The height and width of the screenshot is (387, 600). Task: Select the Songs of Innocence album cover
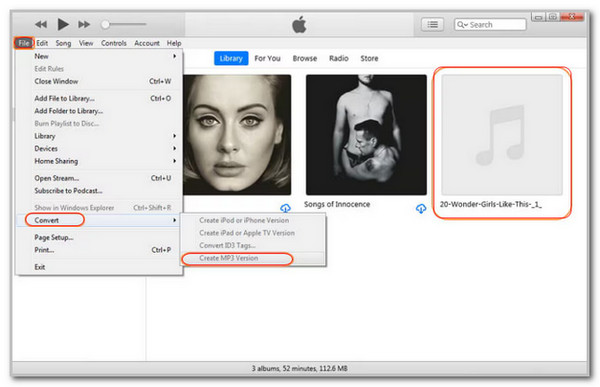366,135
